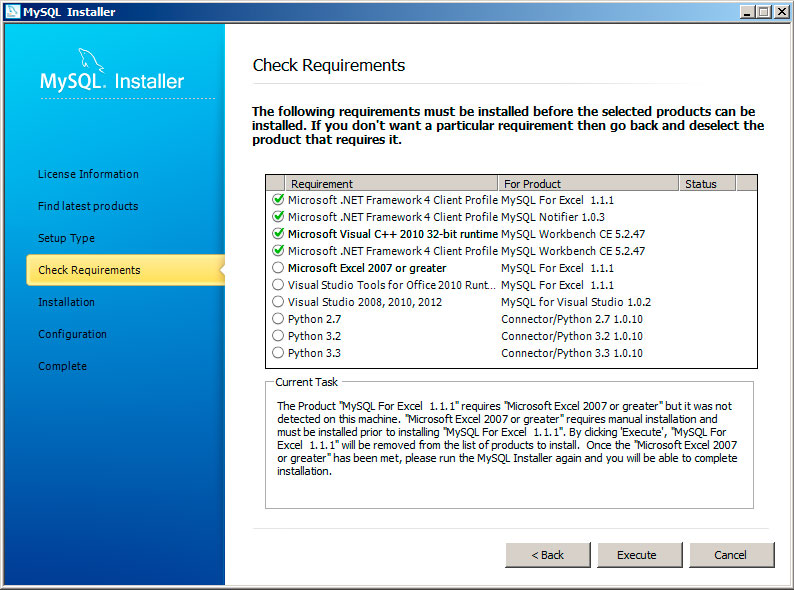Open License Information step in sidebar
The height and width of the screenshot is (590, 794).
[x=88, y=174]
